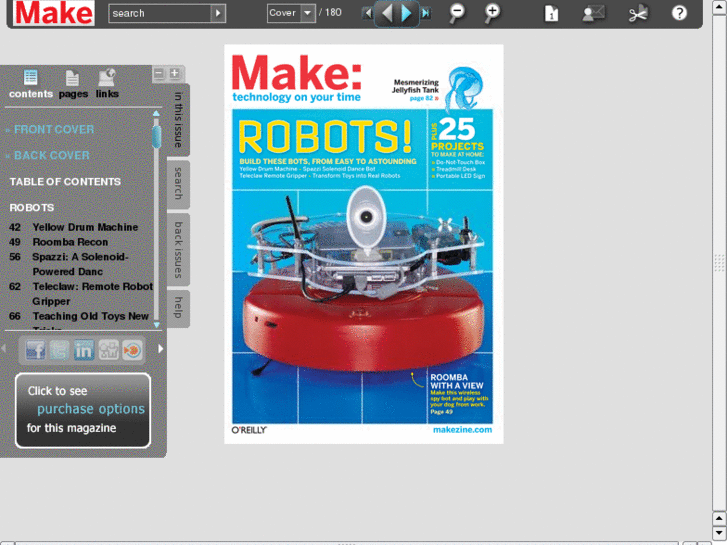The width and height of the screenshot is (727, 545).
Task: Click the Make logo in the toolbar
Action: tap(54, 13)
